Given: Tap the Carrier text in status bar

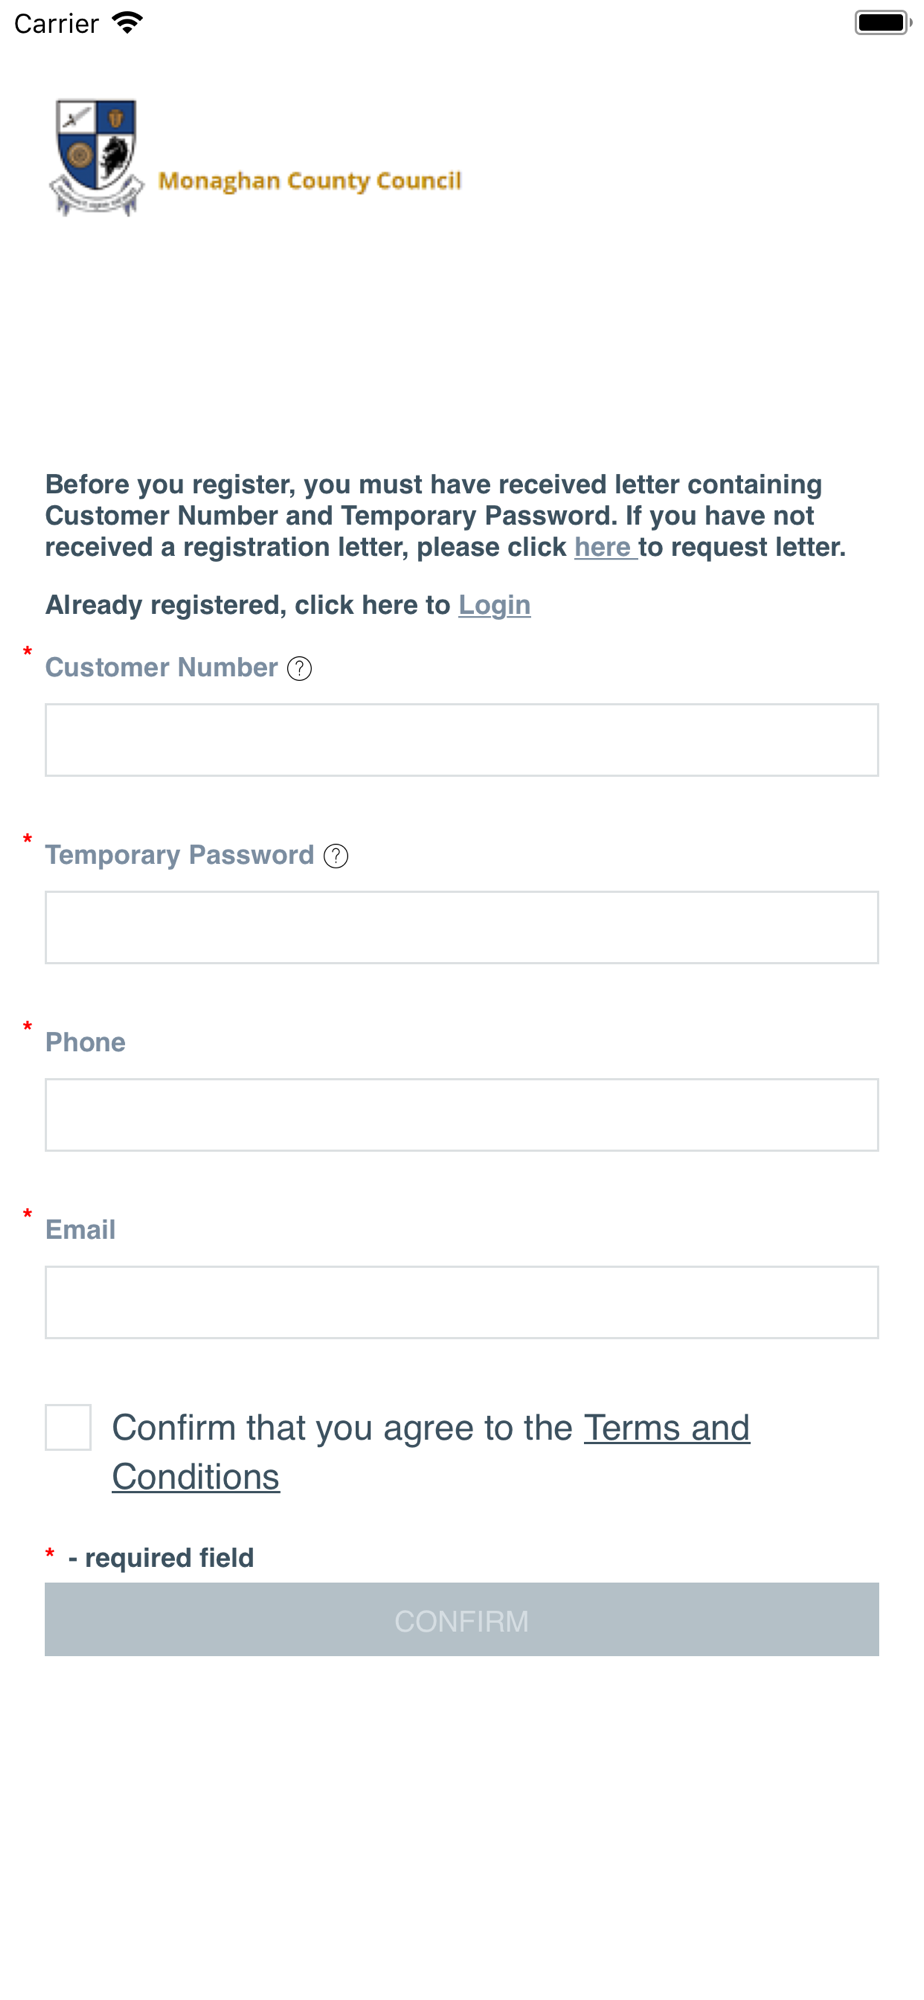Looking at the screenshot, I should tap(56, 23).
